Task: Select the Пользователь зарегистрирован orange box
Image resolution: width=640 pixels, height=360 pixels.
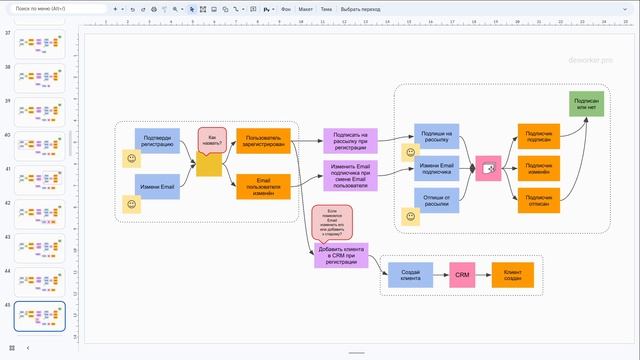Action: coord(263,141)
